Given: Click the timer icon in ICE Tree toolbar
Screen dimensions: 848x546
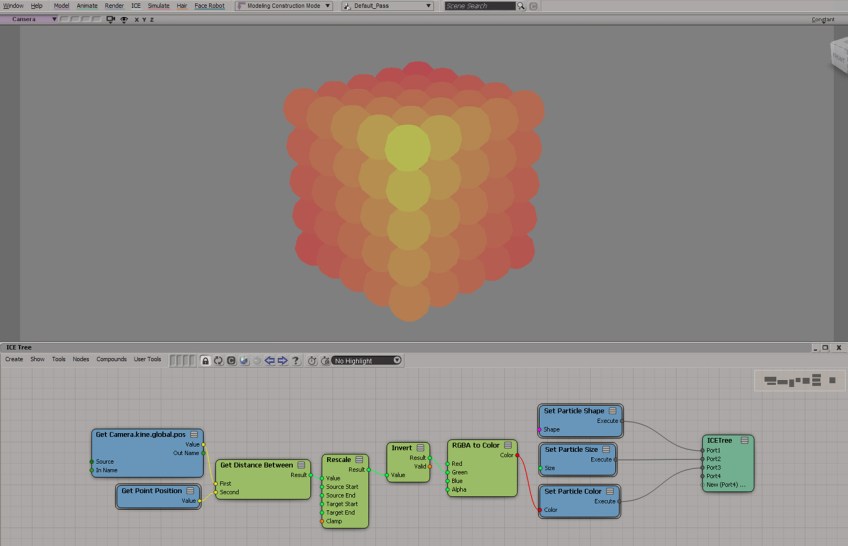Looking at the screenshot, I should click(312, 360).
